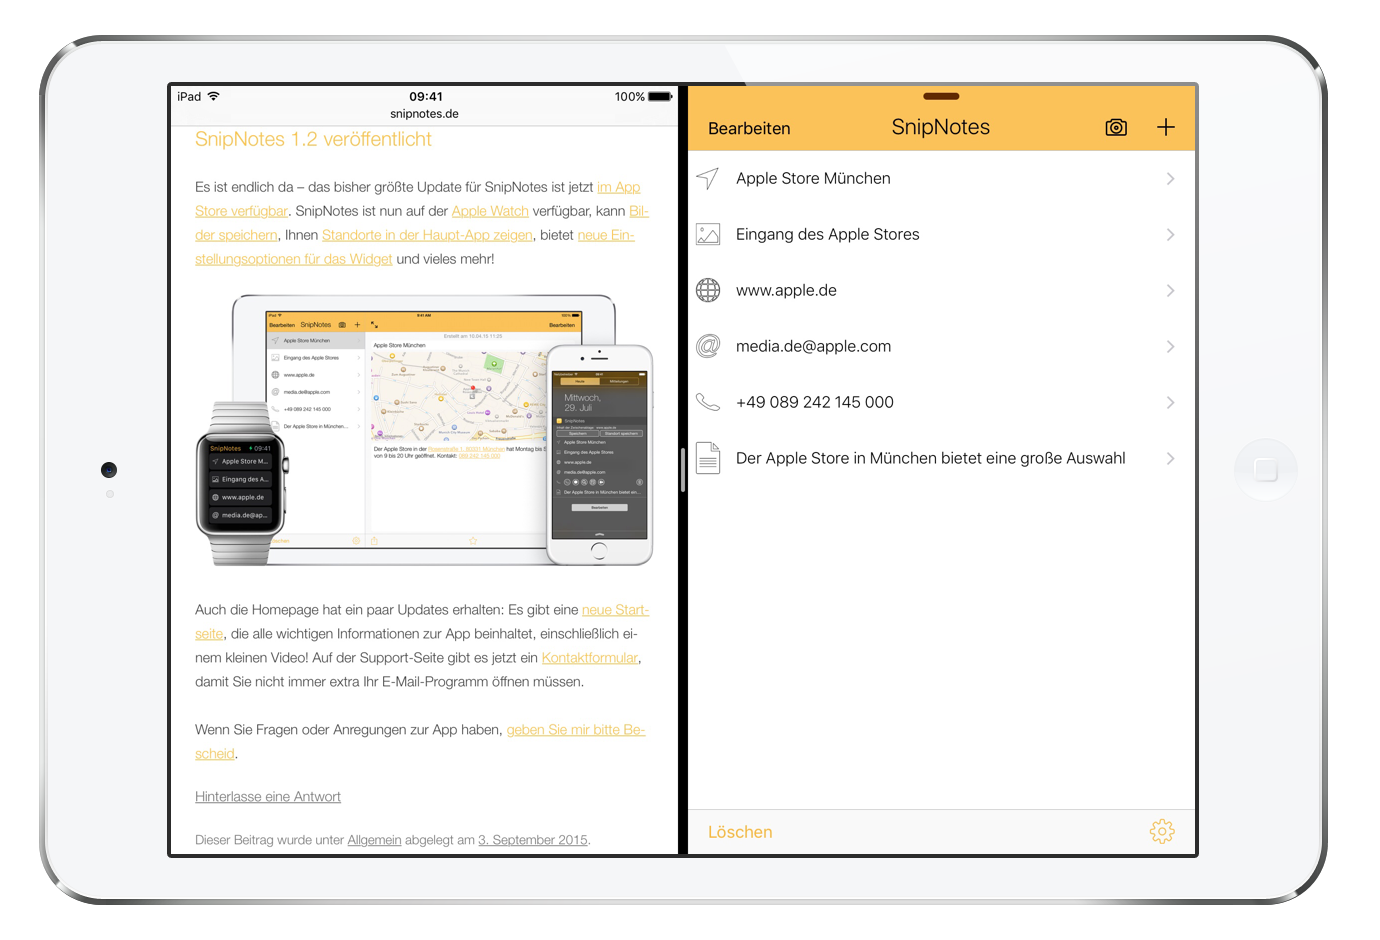Select the Eingang des Apple Stores note

pyautogui.click(x=828, y=234)
